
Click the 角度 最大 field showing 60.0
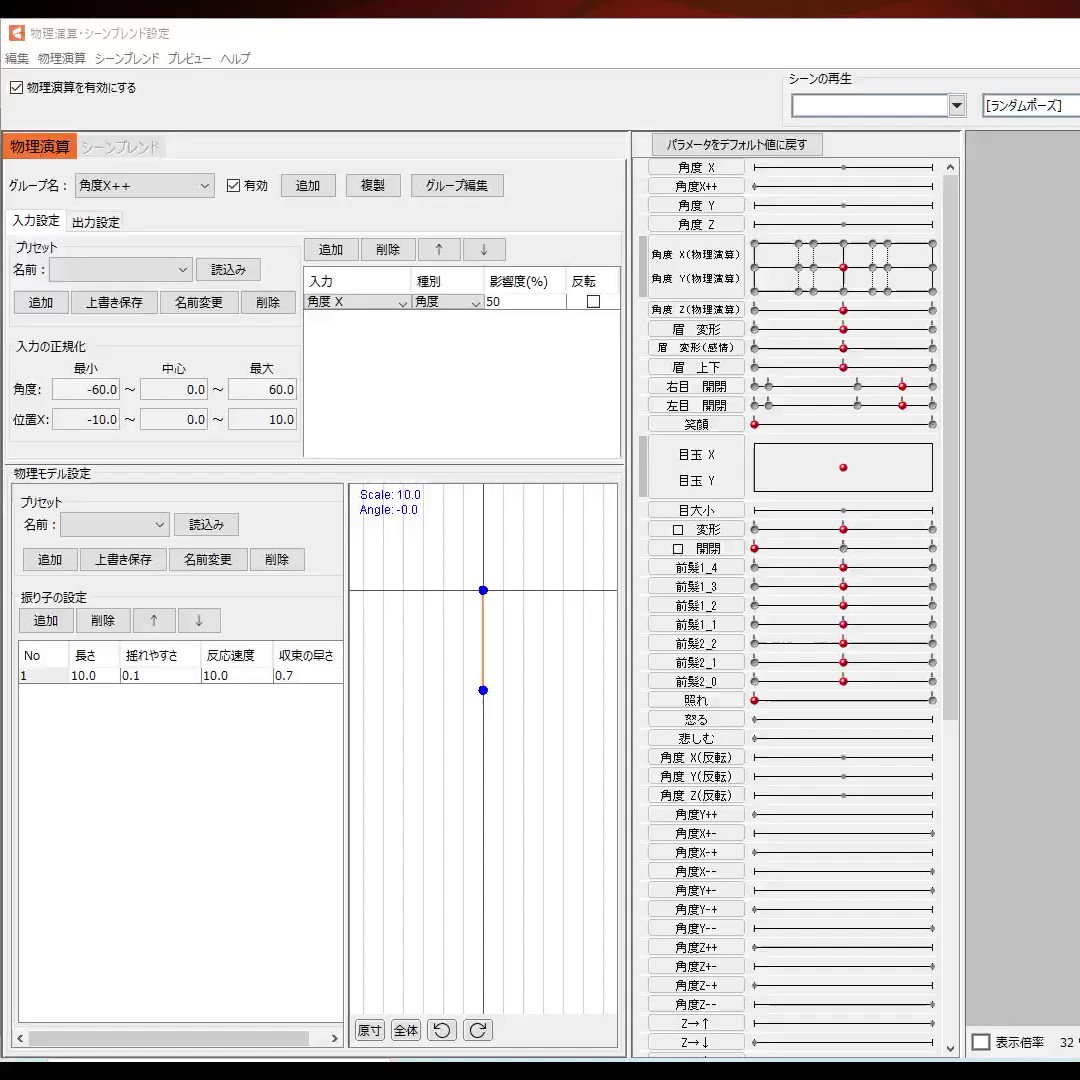[262, 389]
